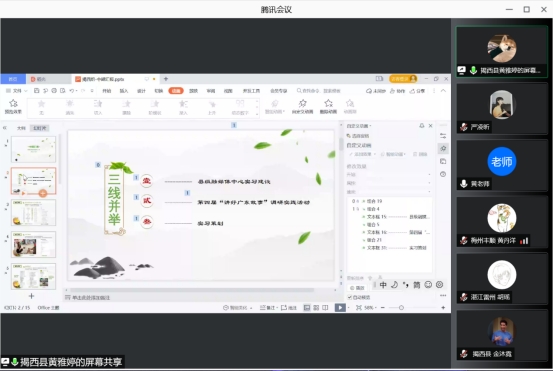Expand the File menu dropdown
The height and width of the screenshot is (371, 554).
tap(17, 91)
